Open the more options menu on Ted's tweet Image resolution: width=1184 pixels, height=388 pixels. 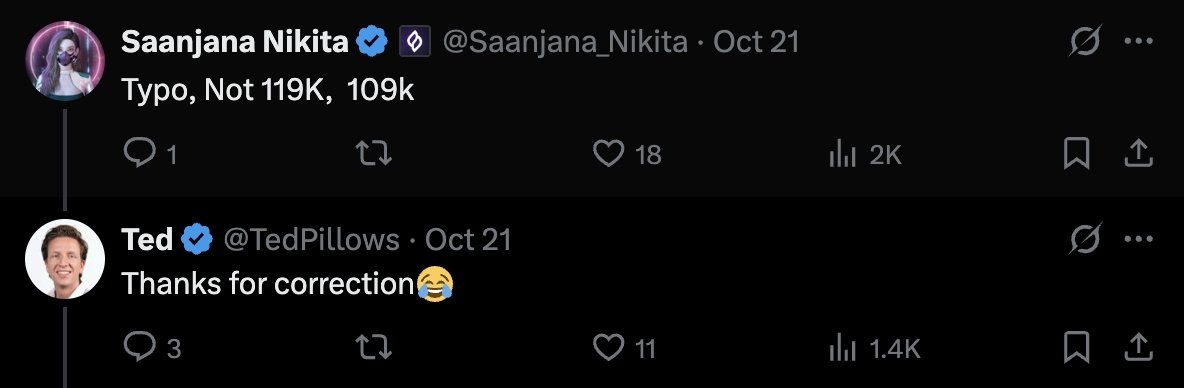click(x=1138, y=239)
